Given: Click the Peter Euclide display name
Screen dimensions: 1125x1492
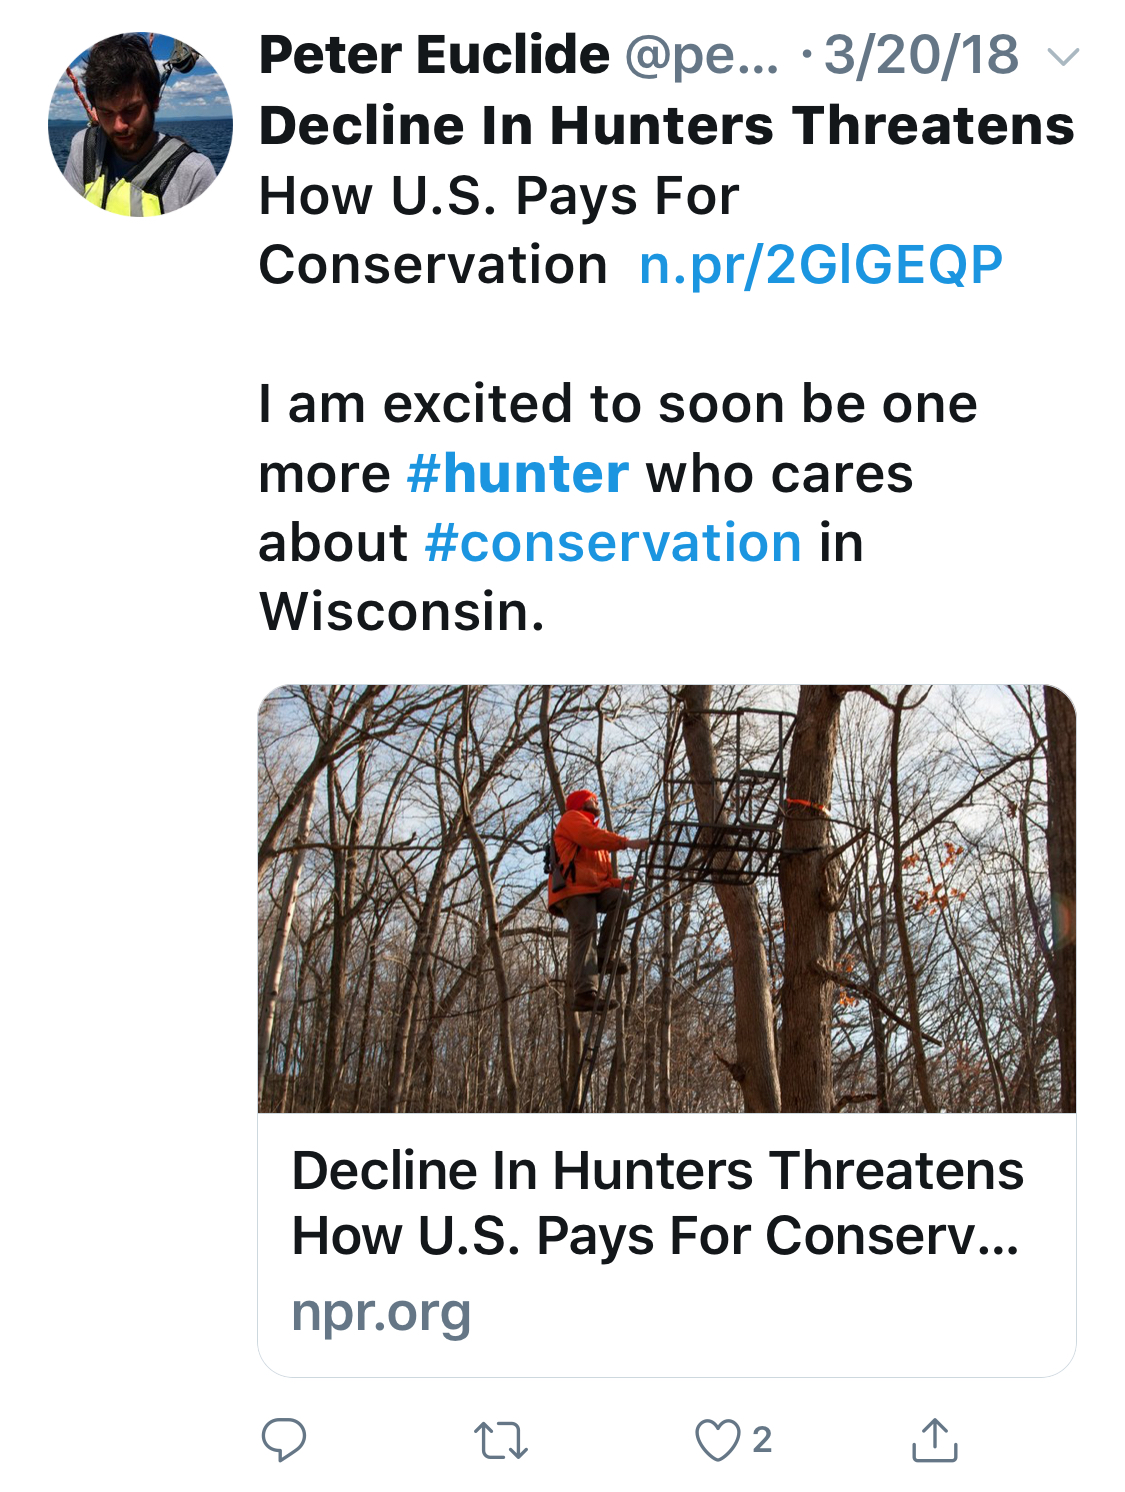Looking at the screenshot, I should point(434,55).
